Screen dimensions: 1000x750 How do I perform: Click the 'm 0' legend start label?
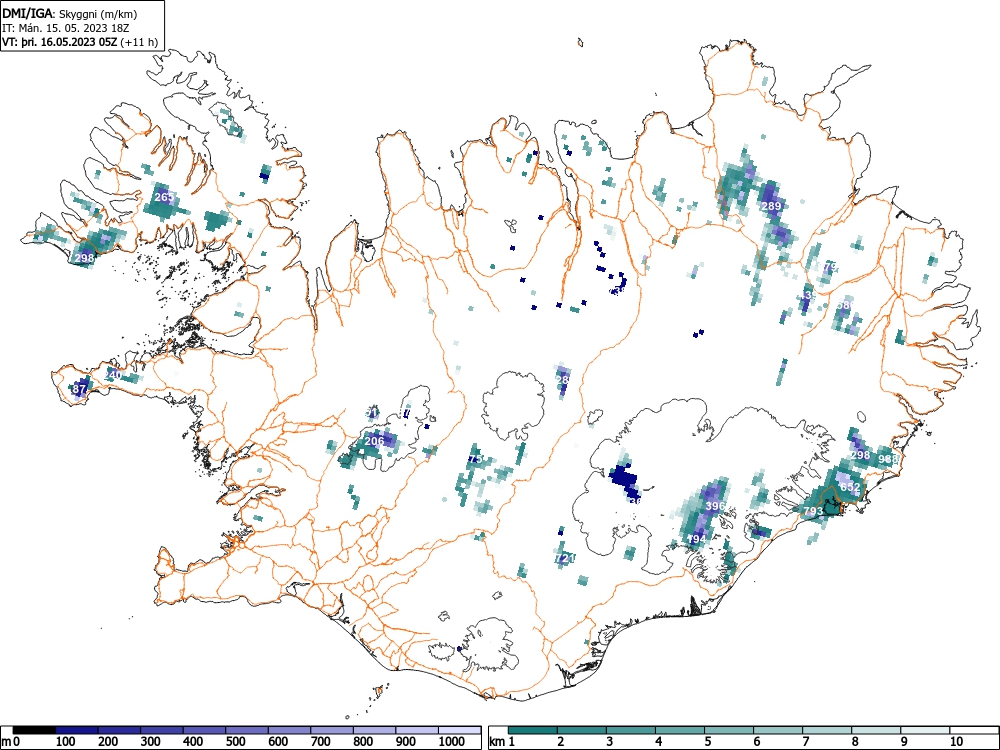click(x=10, y=742)
